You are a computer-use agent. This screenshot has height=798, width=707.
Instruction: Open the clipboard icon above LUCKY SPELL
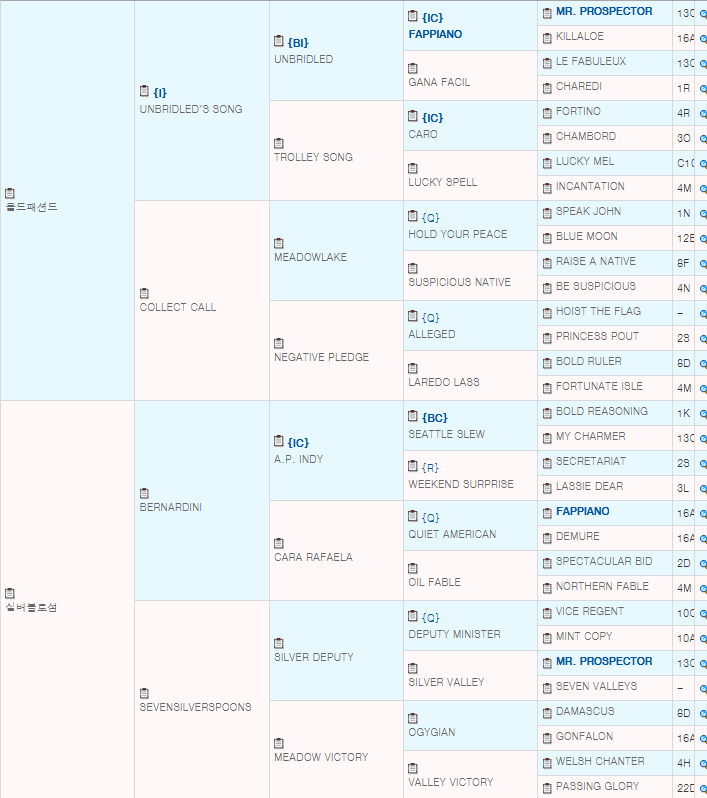pos(413,168)
